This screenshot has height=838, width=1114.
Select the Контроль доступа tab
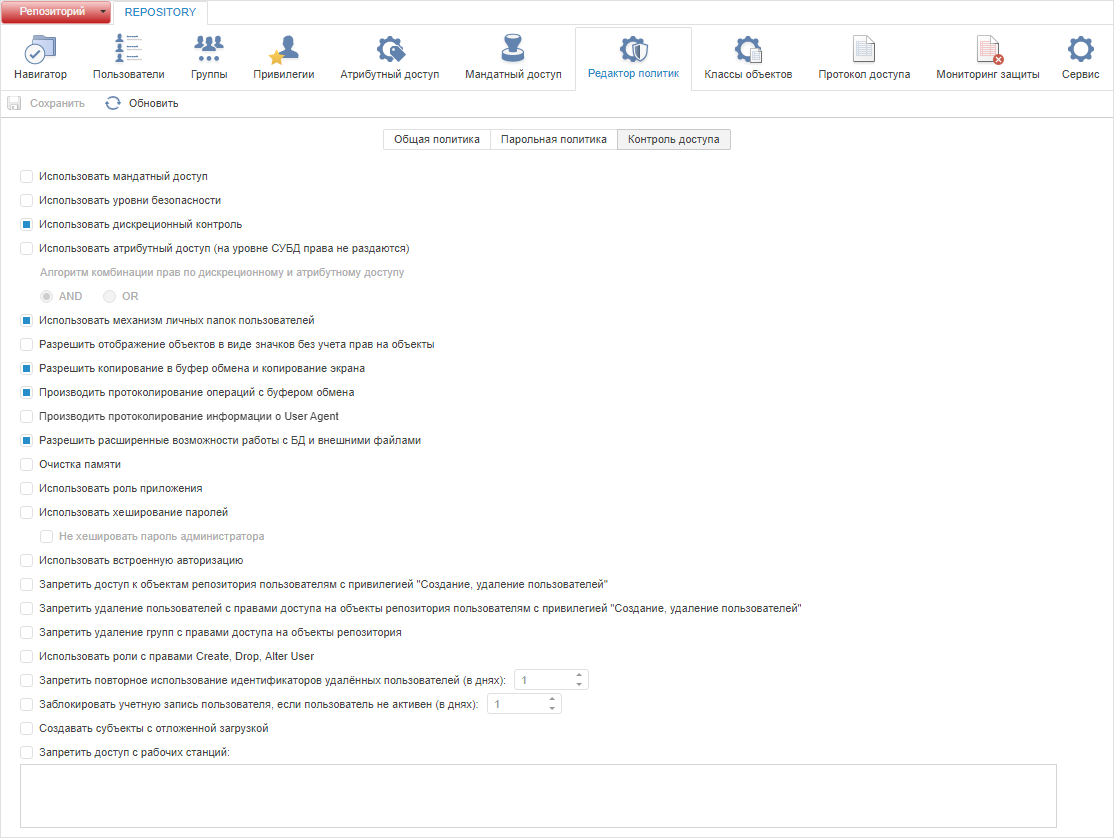click(674, 139)
